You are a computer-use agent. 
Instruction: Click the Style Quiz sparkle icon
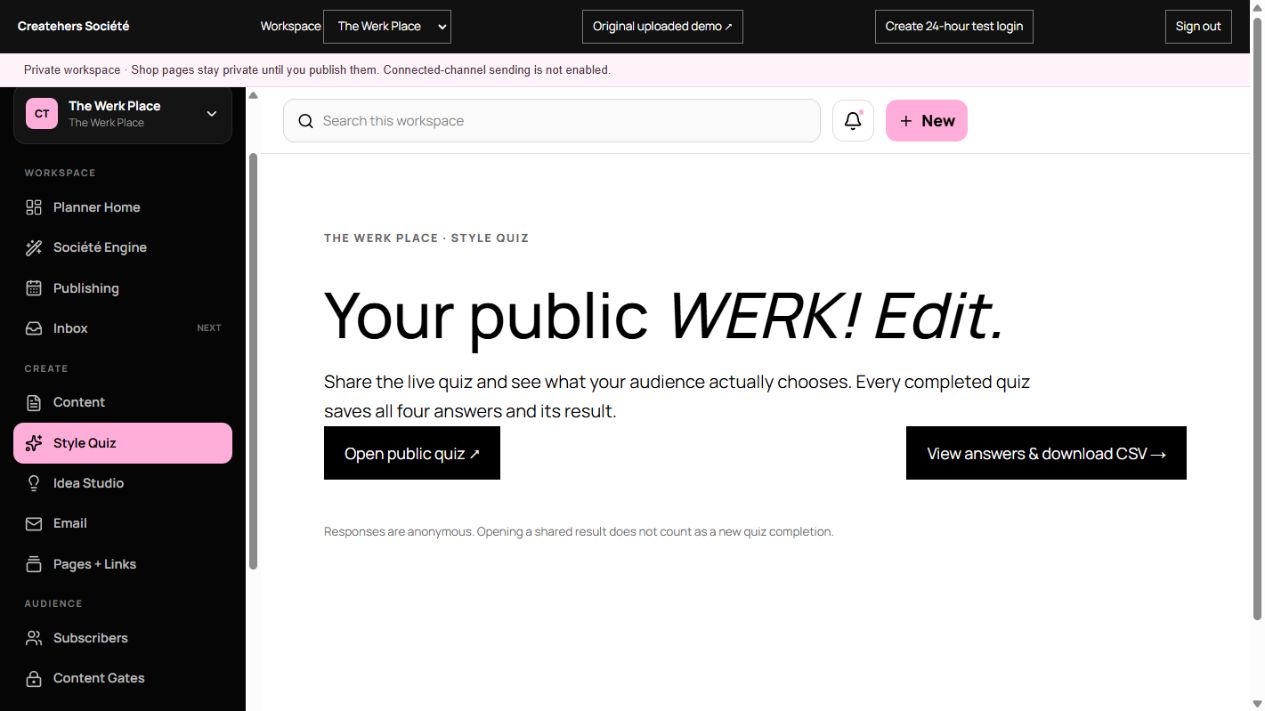34,443
